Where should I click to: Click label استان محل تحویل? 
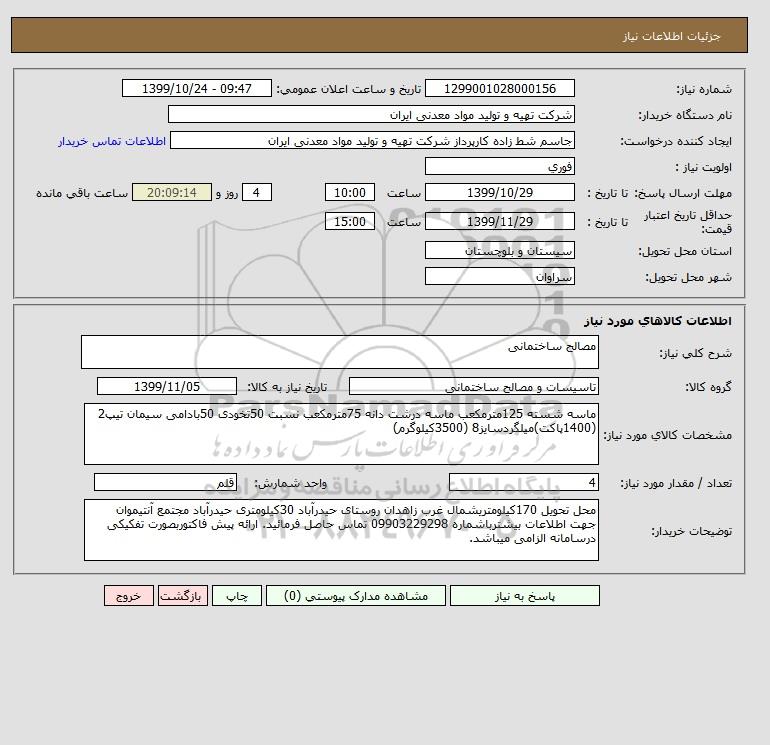[685, 251]
